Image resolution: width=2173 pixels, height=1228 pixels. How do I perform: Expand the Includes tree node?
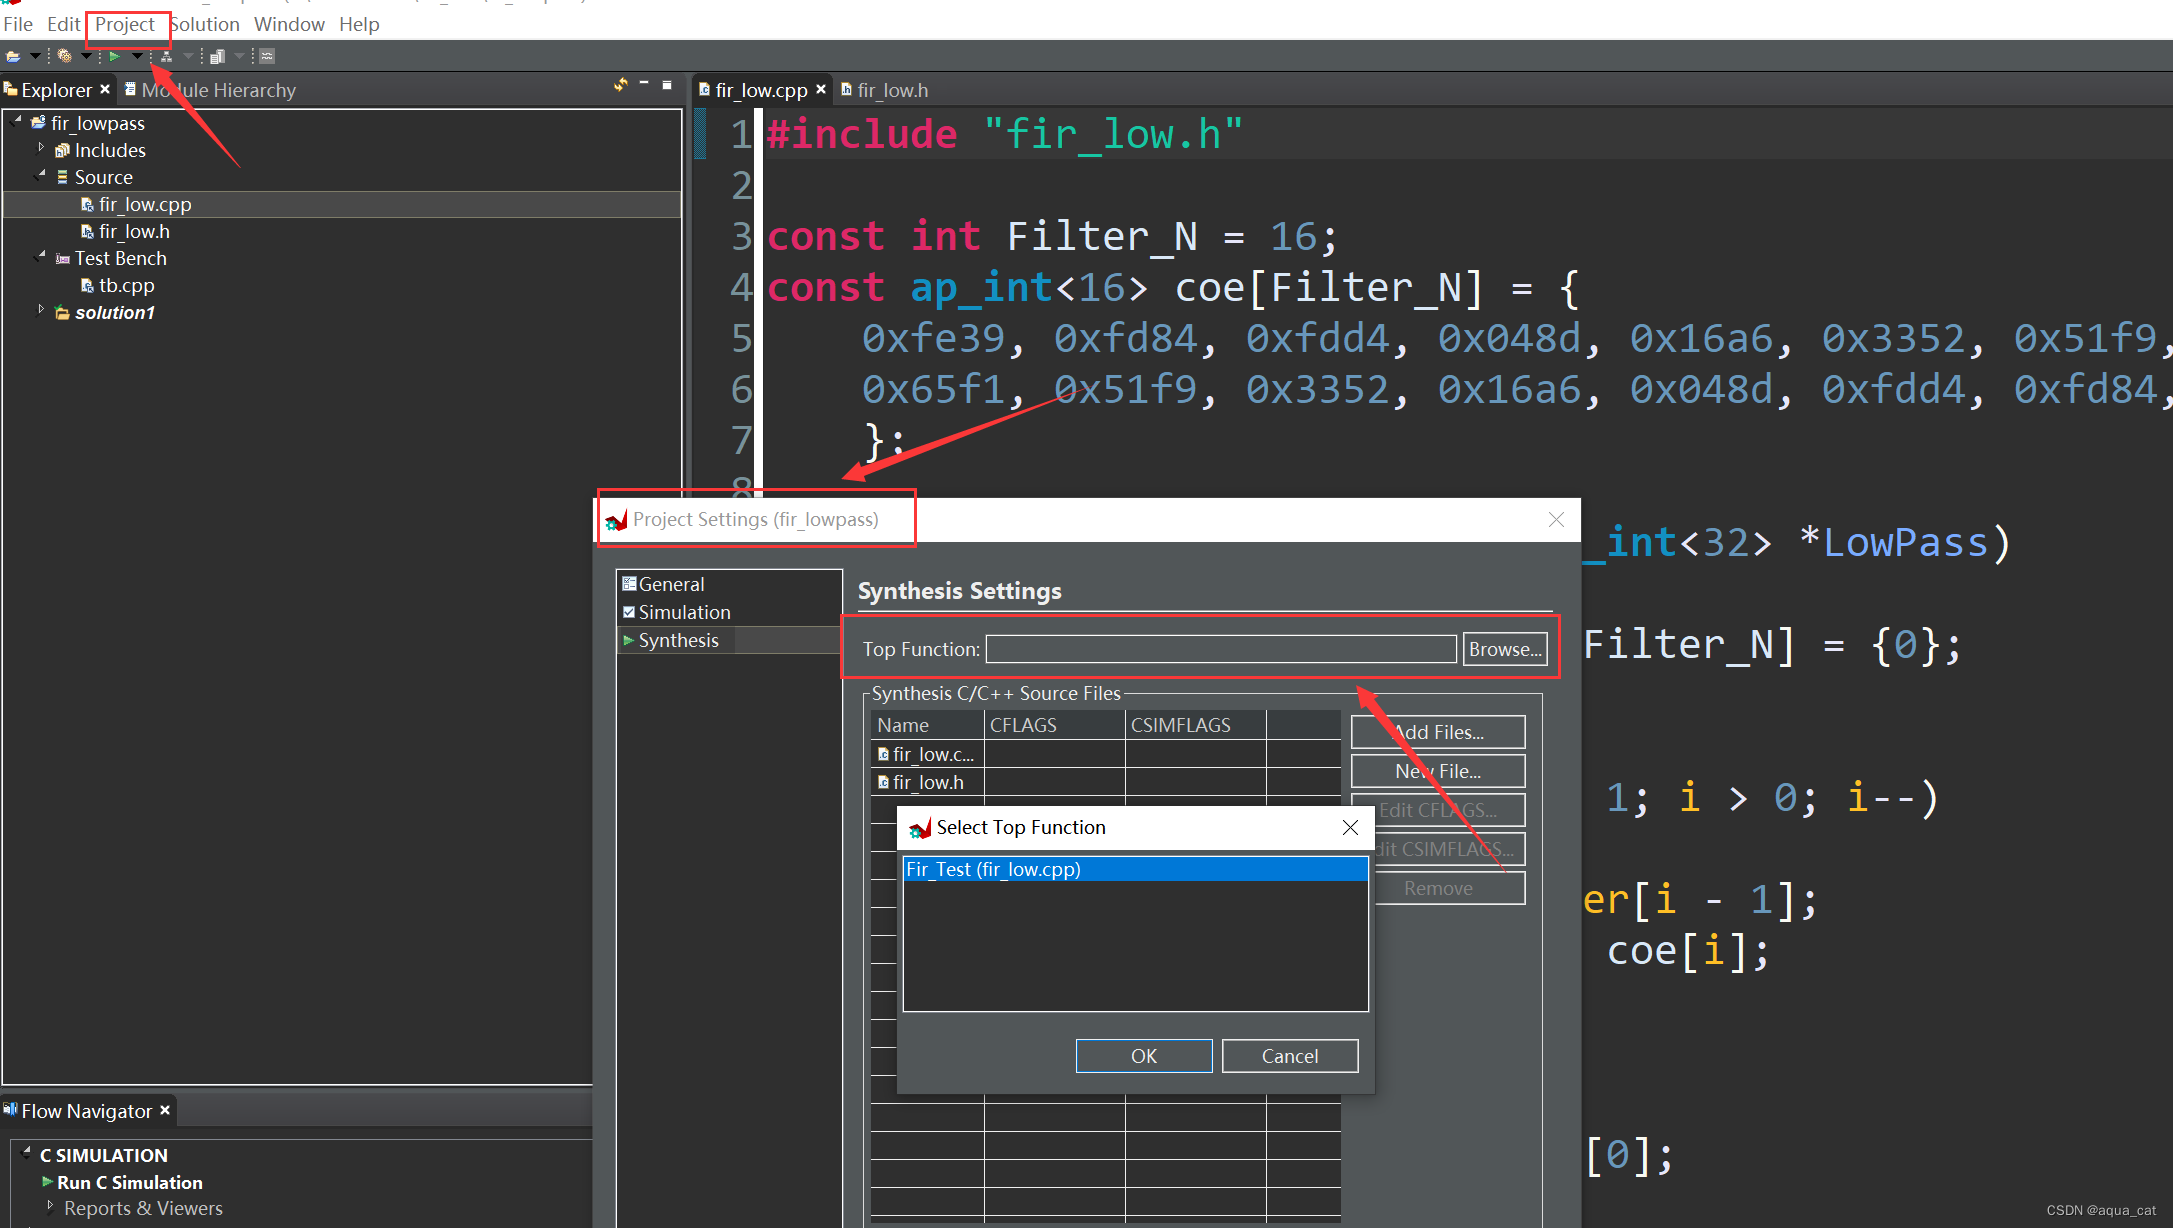point(41,148)
